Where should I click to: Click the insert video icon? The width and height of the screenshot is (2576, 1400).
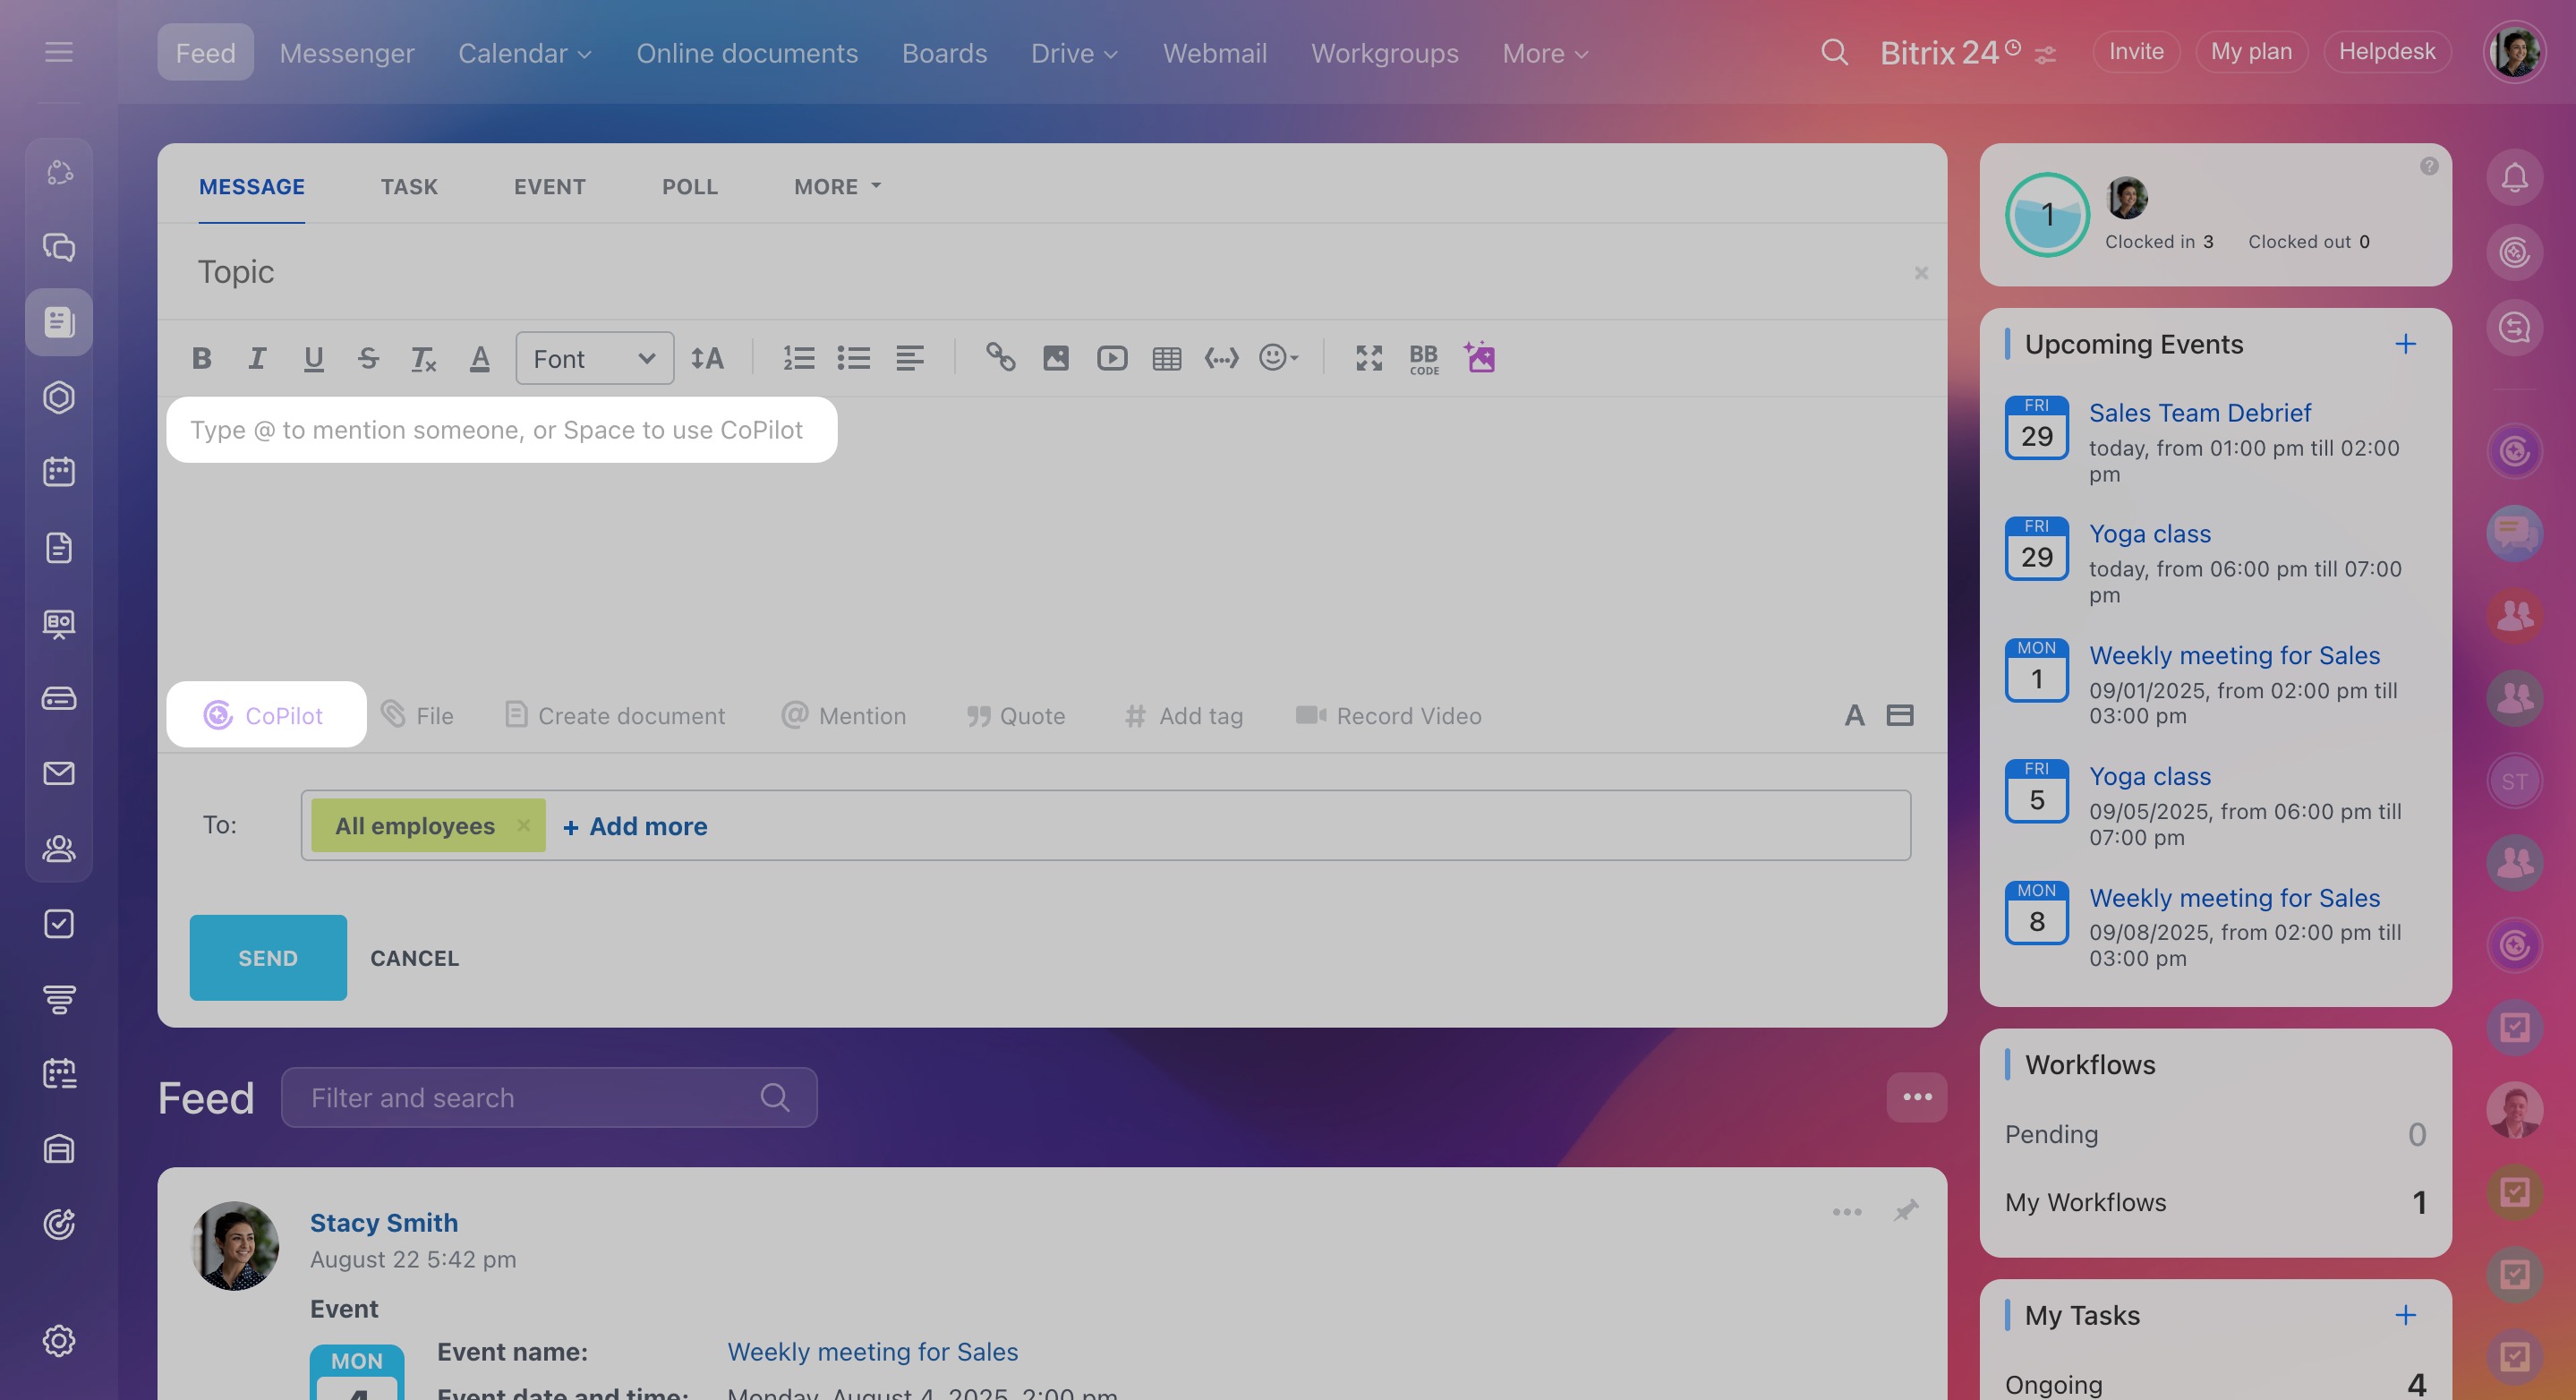click(x=1111, y=358)
